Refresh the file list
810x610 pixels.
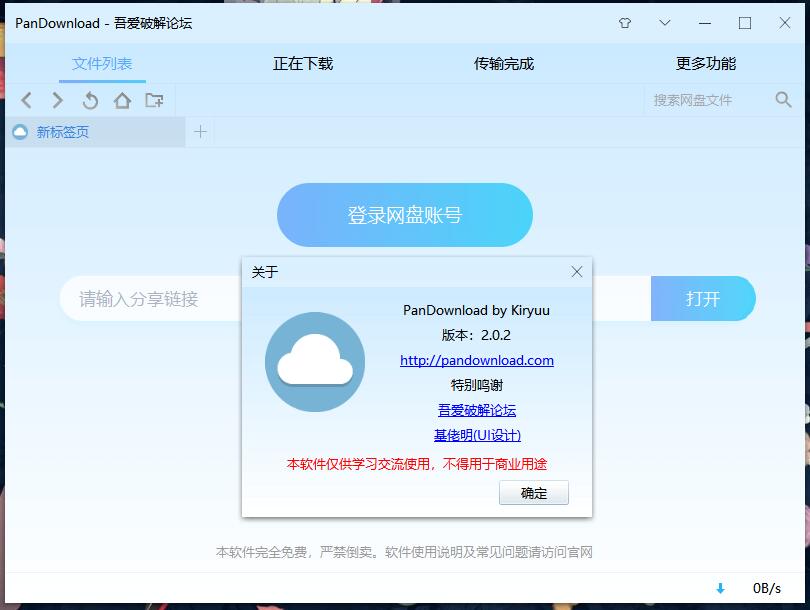pos(90,100)
